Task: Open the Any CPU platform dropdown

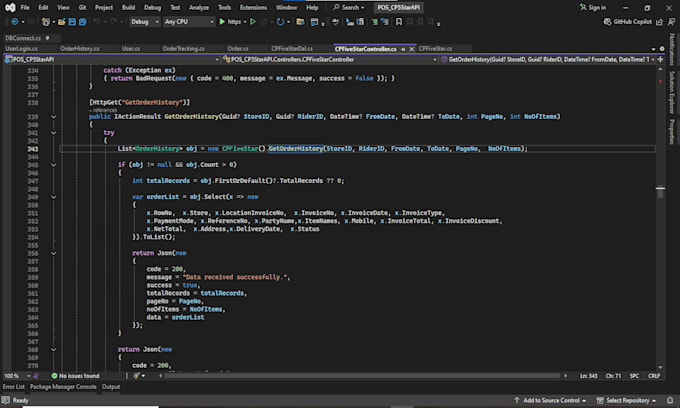Action: point(189,22)
